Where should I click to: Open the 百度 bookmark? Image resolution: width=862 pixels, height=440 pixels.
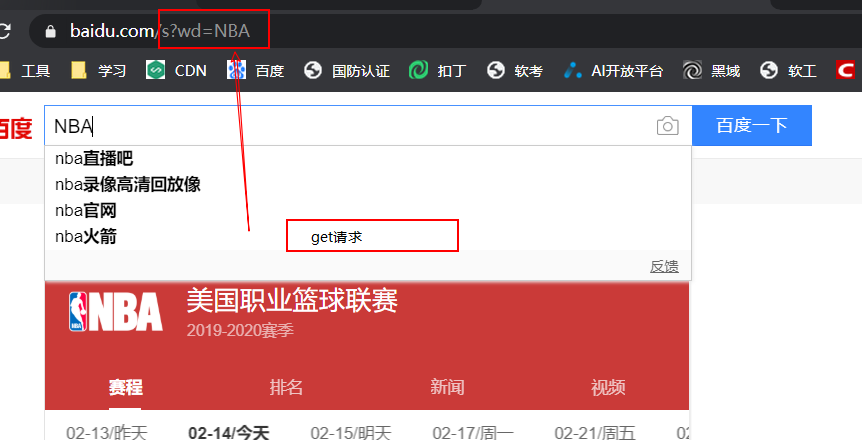[x=256, y=70]
